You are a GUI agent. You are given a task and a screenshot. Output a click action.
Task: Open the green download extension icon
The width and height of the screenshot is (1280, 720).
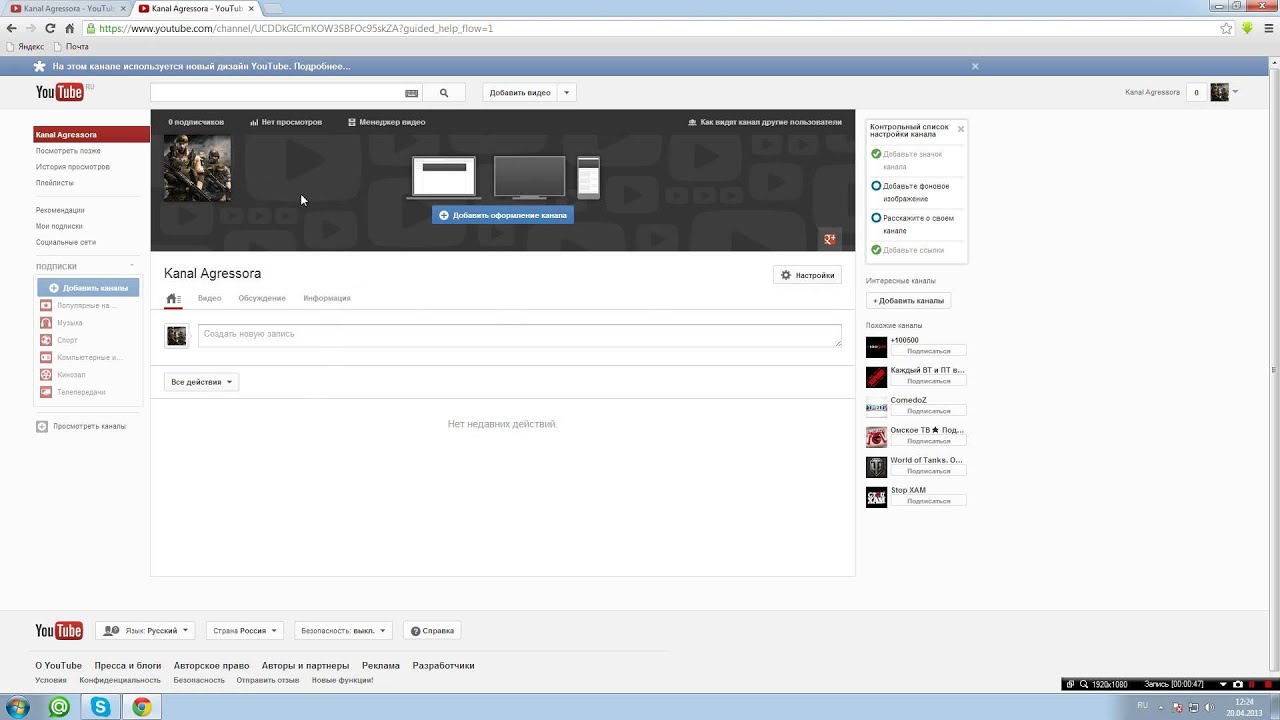tap(1247, 28)
